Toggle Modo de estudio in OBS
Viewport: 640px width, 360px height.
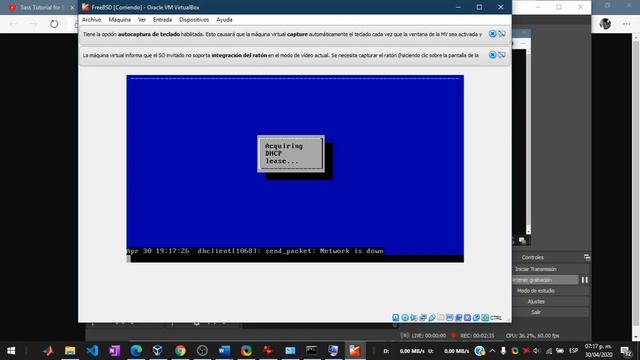536,291
